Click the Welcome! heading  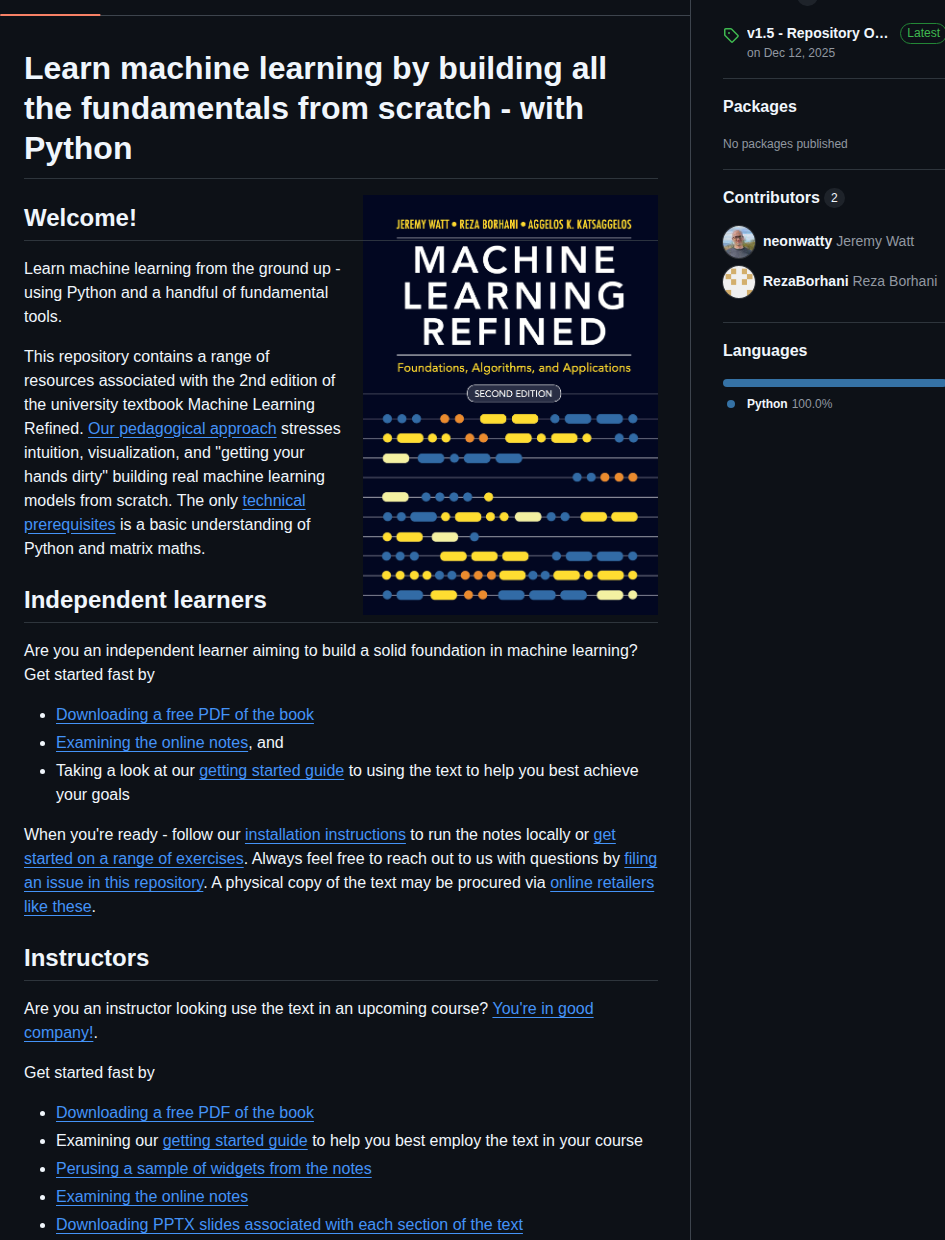(80, 218)
